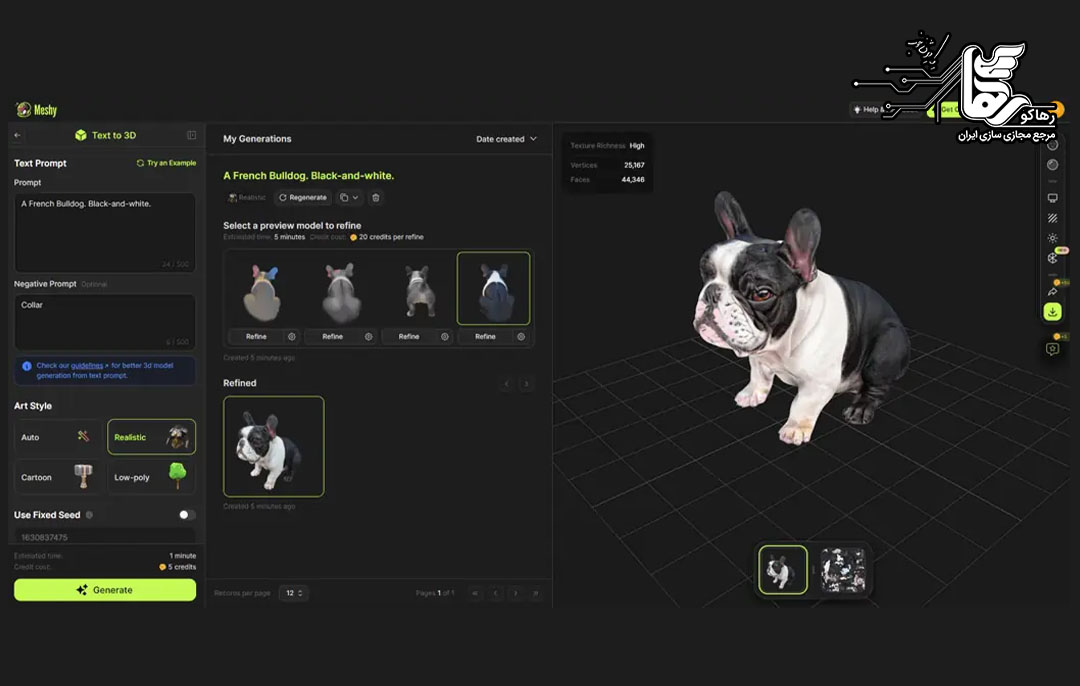
Task: Click the diagonal stripes icon in viewer toolbar
Action: click(1052, 217)
